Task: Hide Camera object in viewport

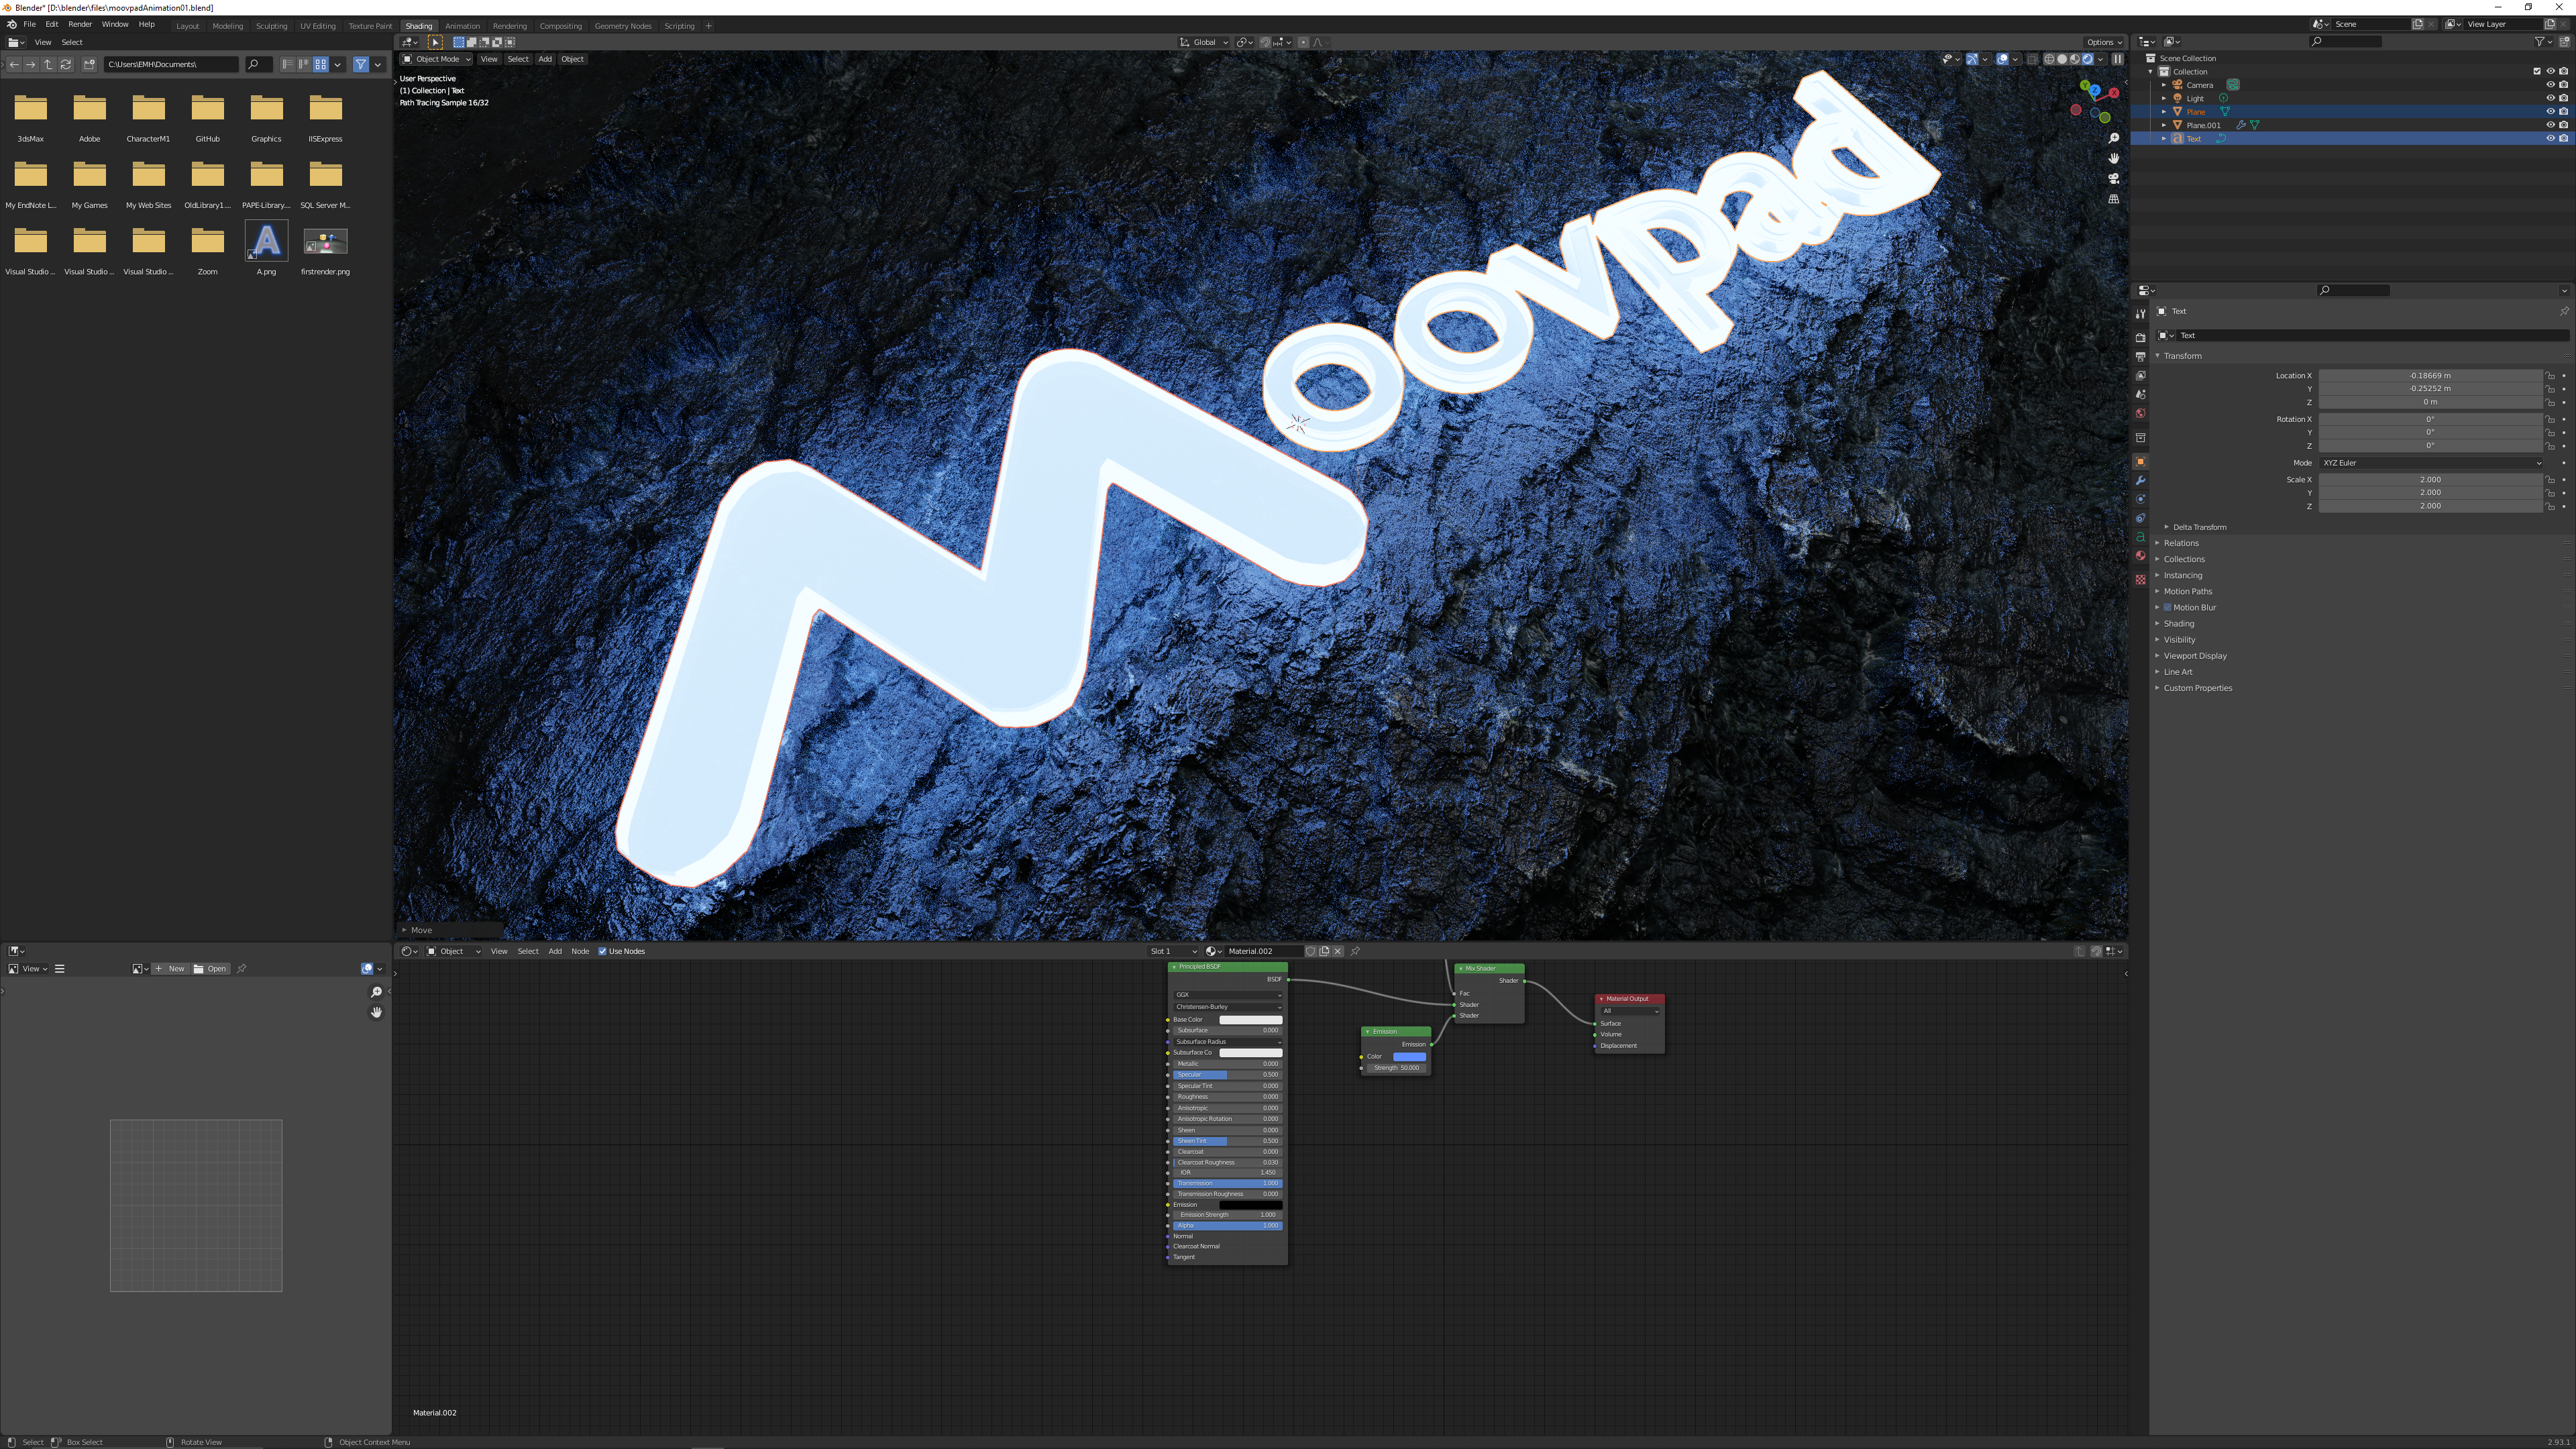Action: pyautogui.click(x=2550, y=85)
